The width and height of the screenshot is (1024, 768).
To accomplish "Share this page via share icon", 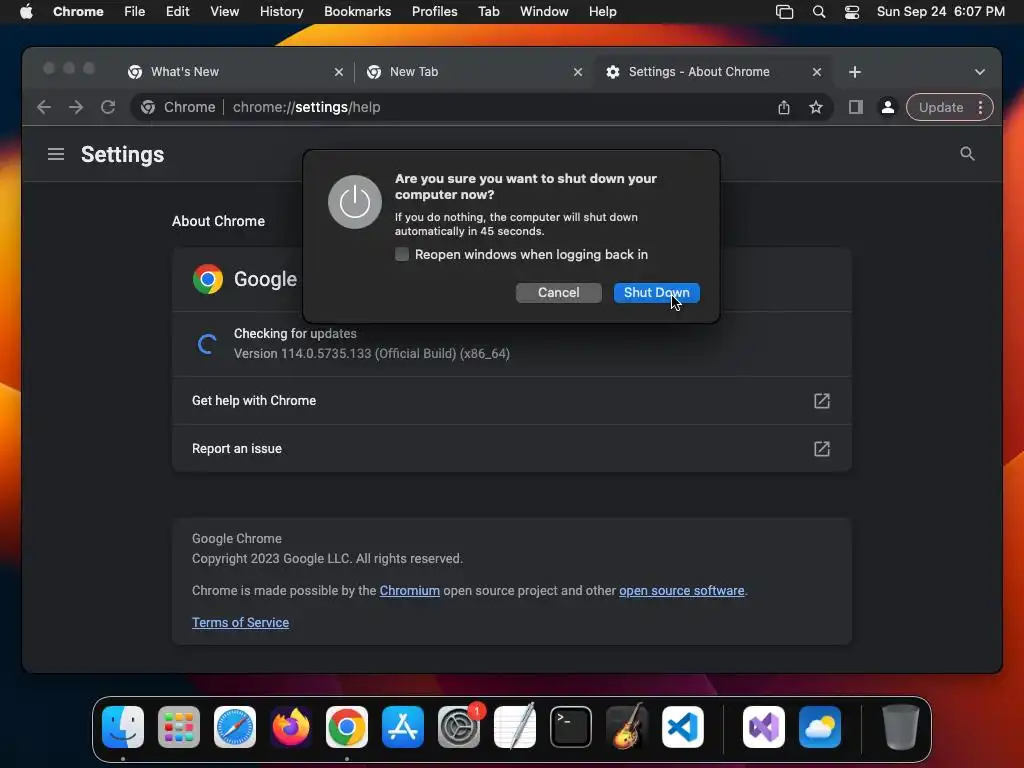I will (784, 107).
